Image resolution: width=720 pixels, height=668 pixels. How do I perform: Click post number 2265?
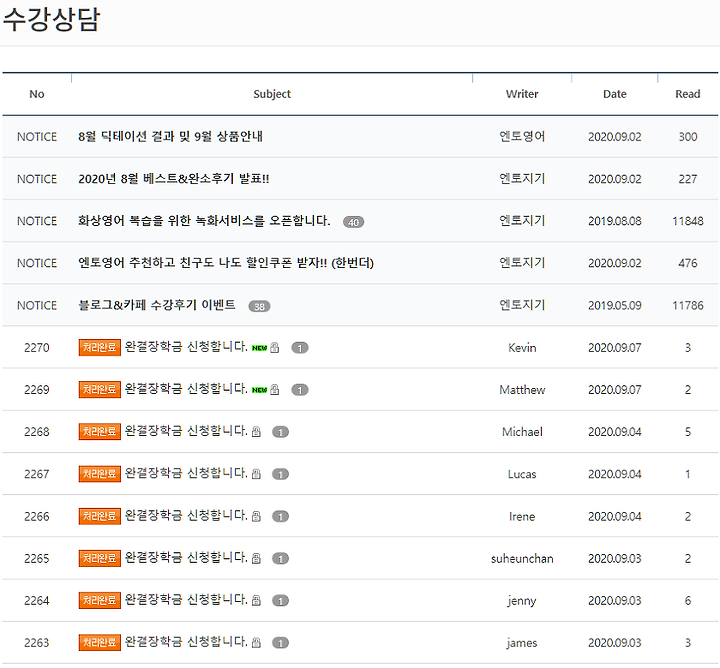pyautogui.click(x=37, y=559)
